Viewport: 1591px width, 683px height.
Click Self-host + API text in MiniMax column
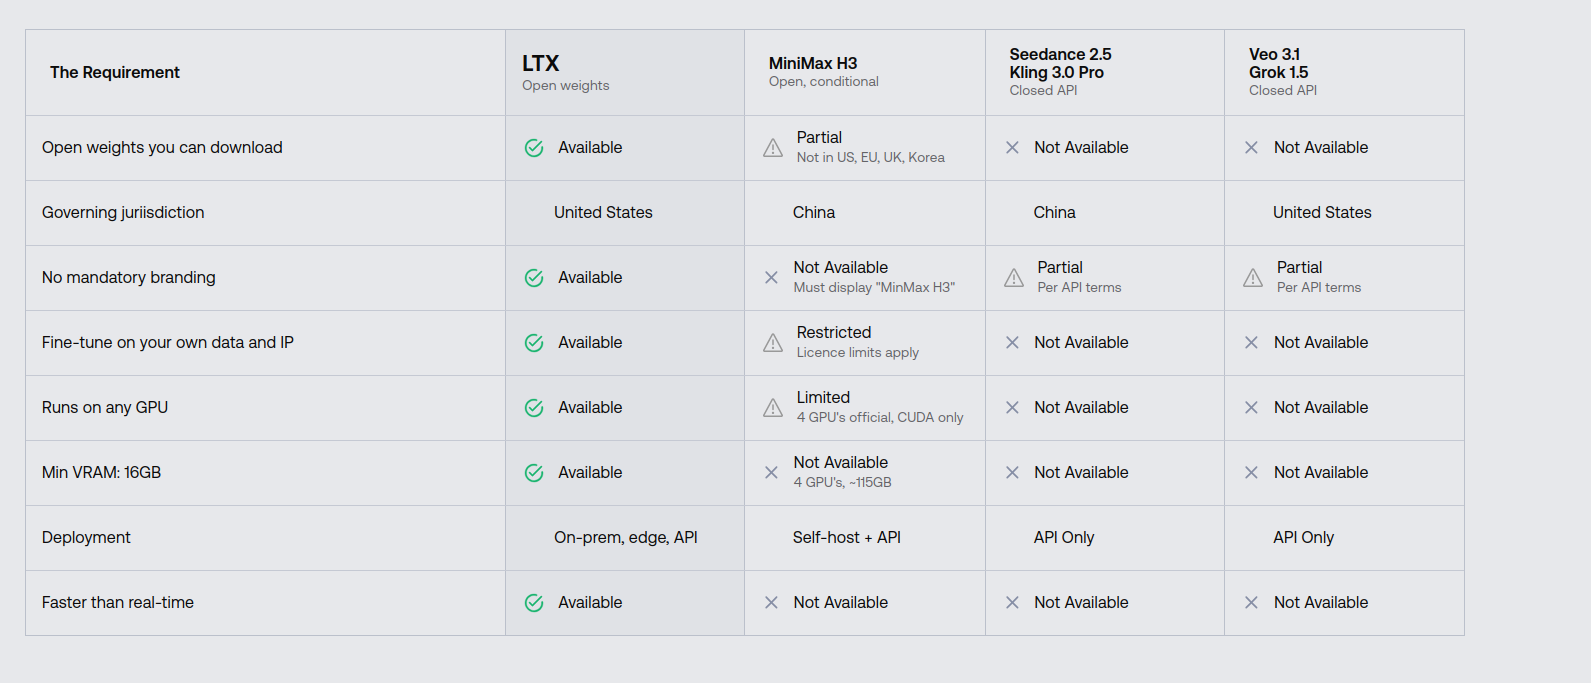847,538
